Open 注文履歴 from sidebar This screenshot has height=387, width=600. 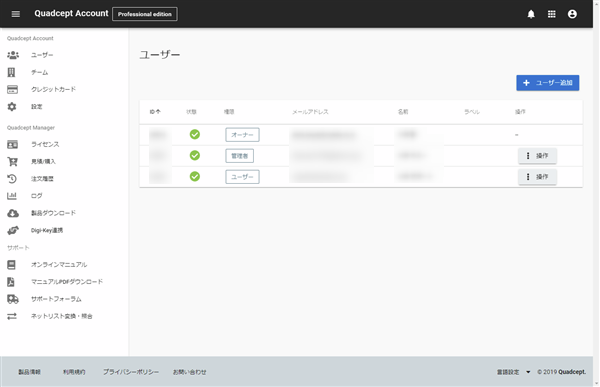pyautogui.click(x=42, y=179)
